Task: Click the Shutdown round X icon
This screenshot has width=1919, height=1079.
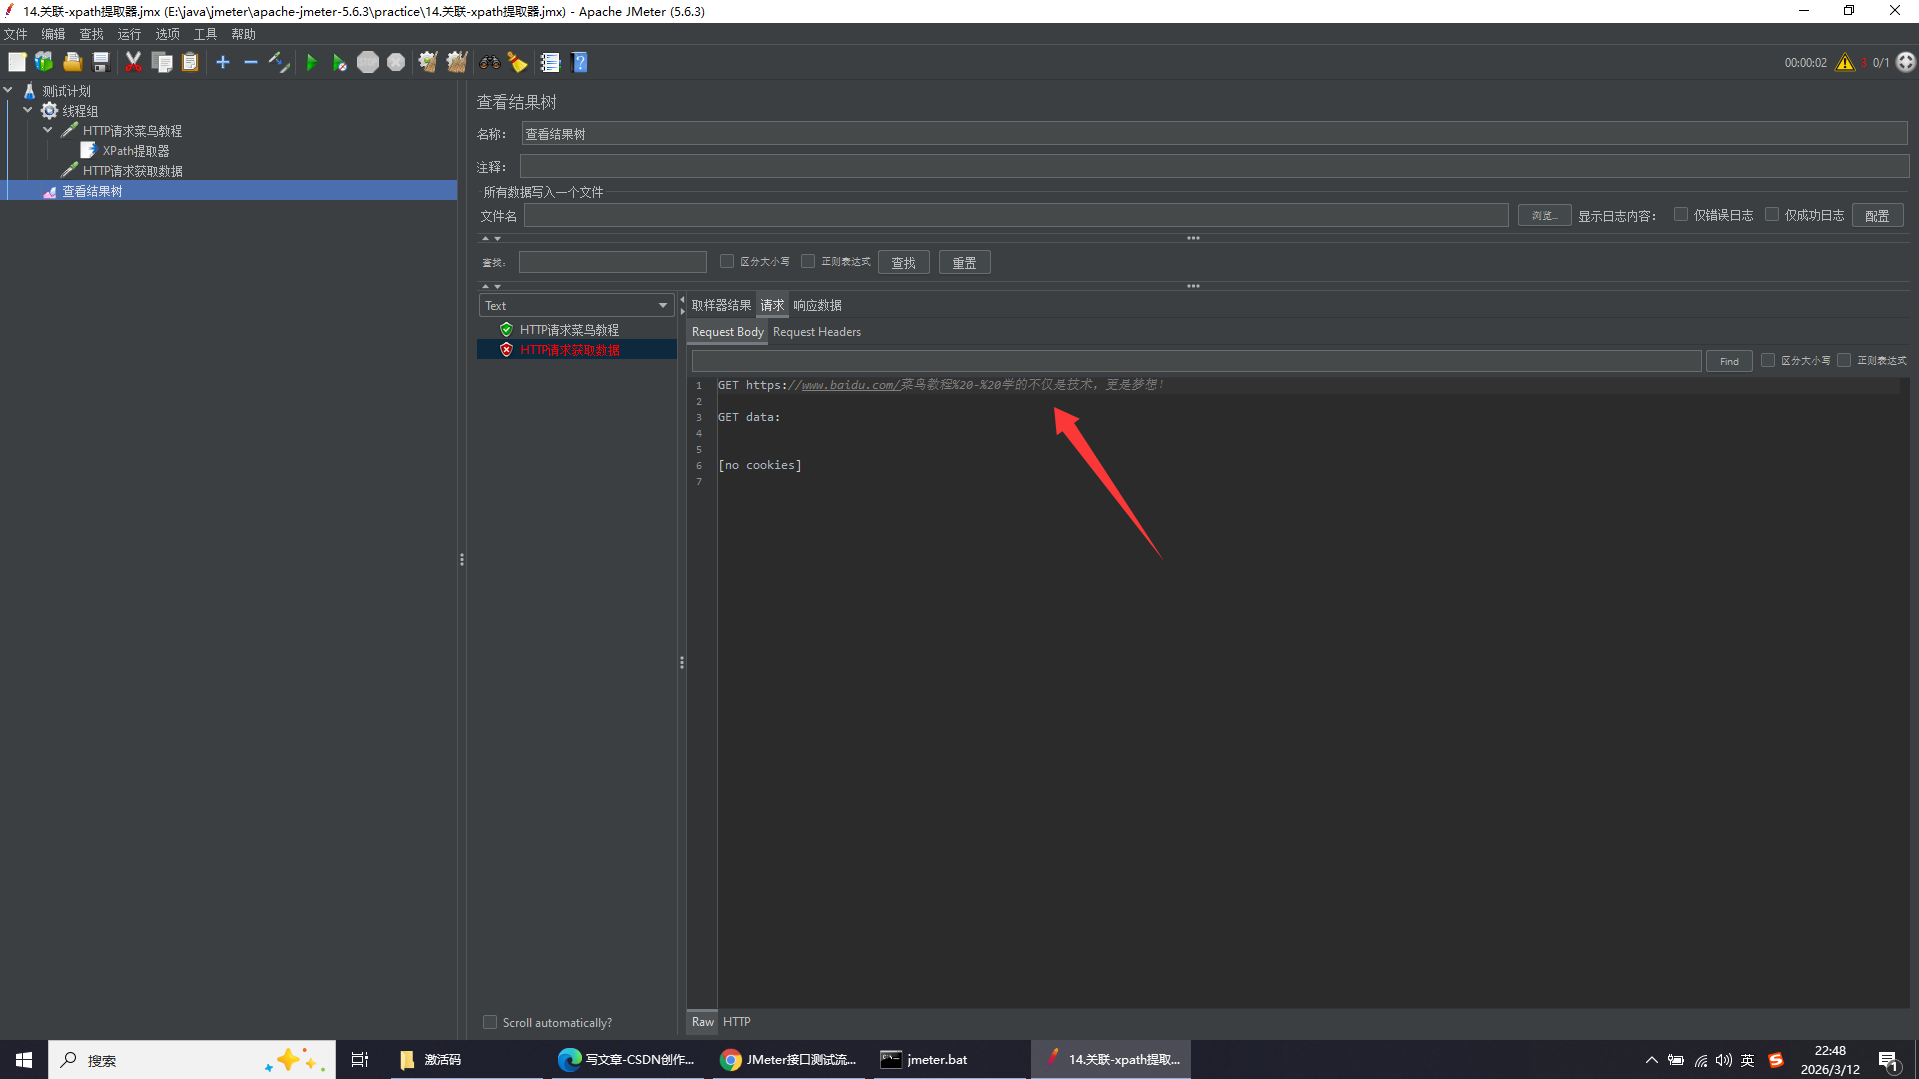Action: 396,62
